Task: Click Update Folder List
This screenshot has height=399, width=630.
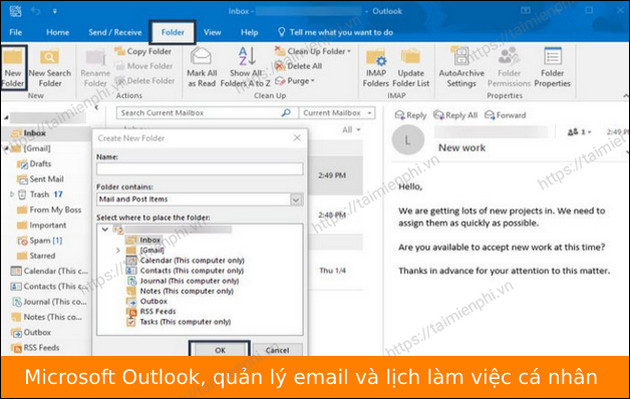Action: coord(411,68)
